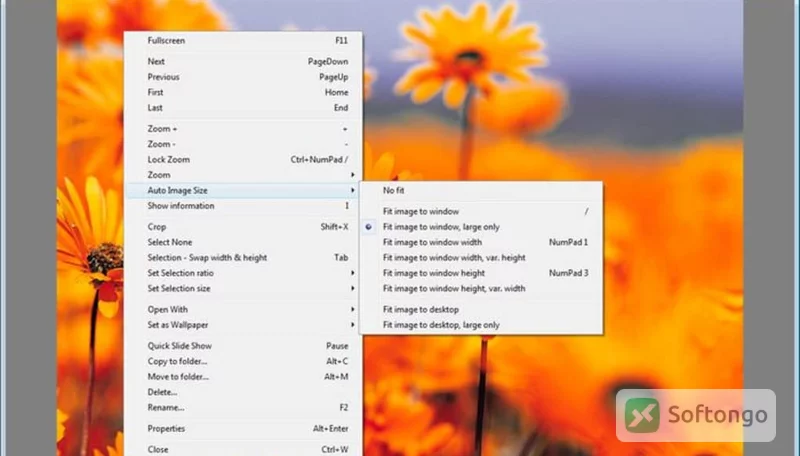Click the Softongo logo icon
The image size is (800, 456).
[x=642, y=415]
